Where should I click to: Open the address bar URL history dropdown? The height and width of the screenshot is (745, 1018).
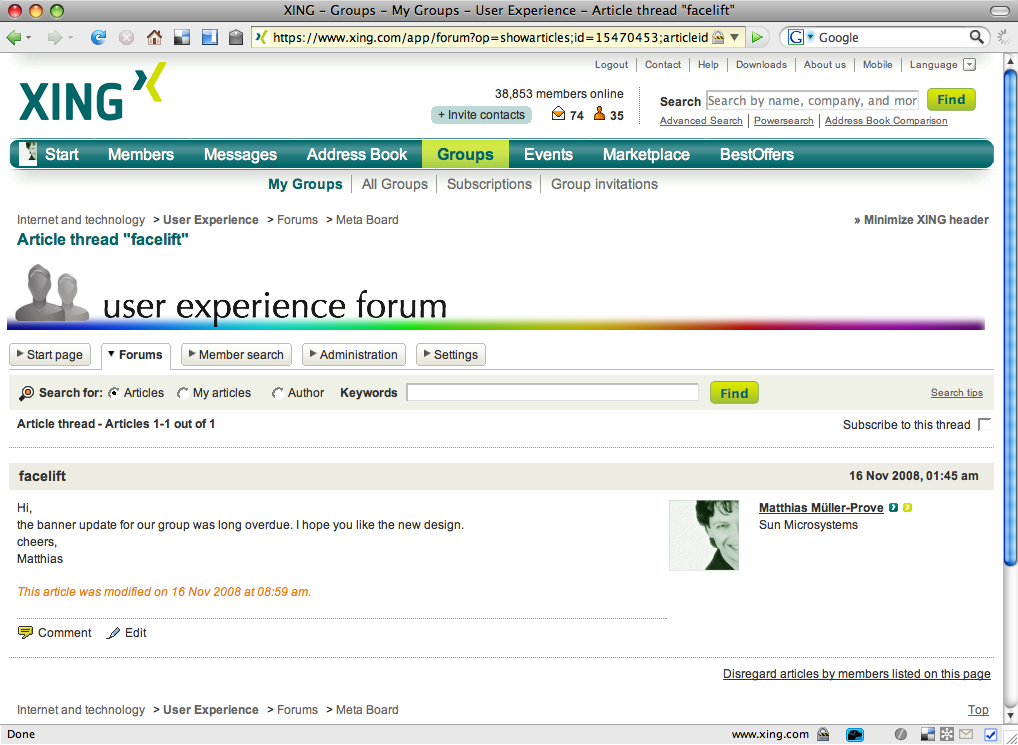(x=734, y=38)
